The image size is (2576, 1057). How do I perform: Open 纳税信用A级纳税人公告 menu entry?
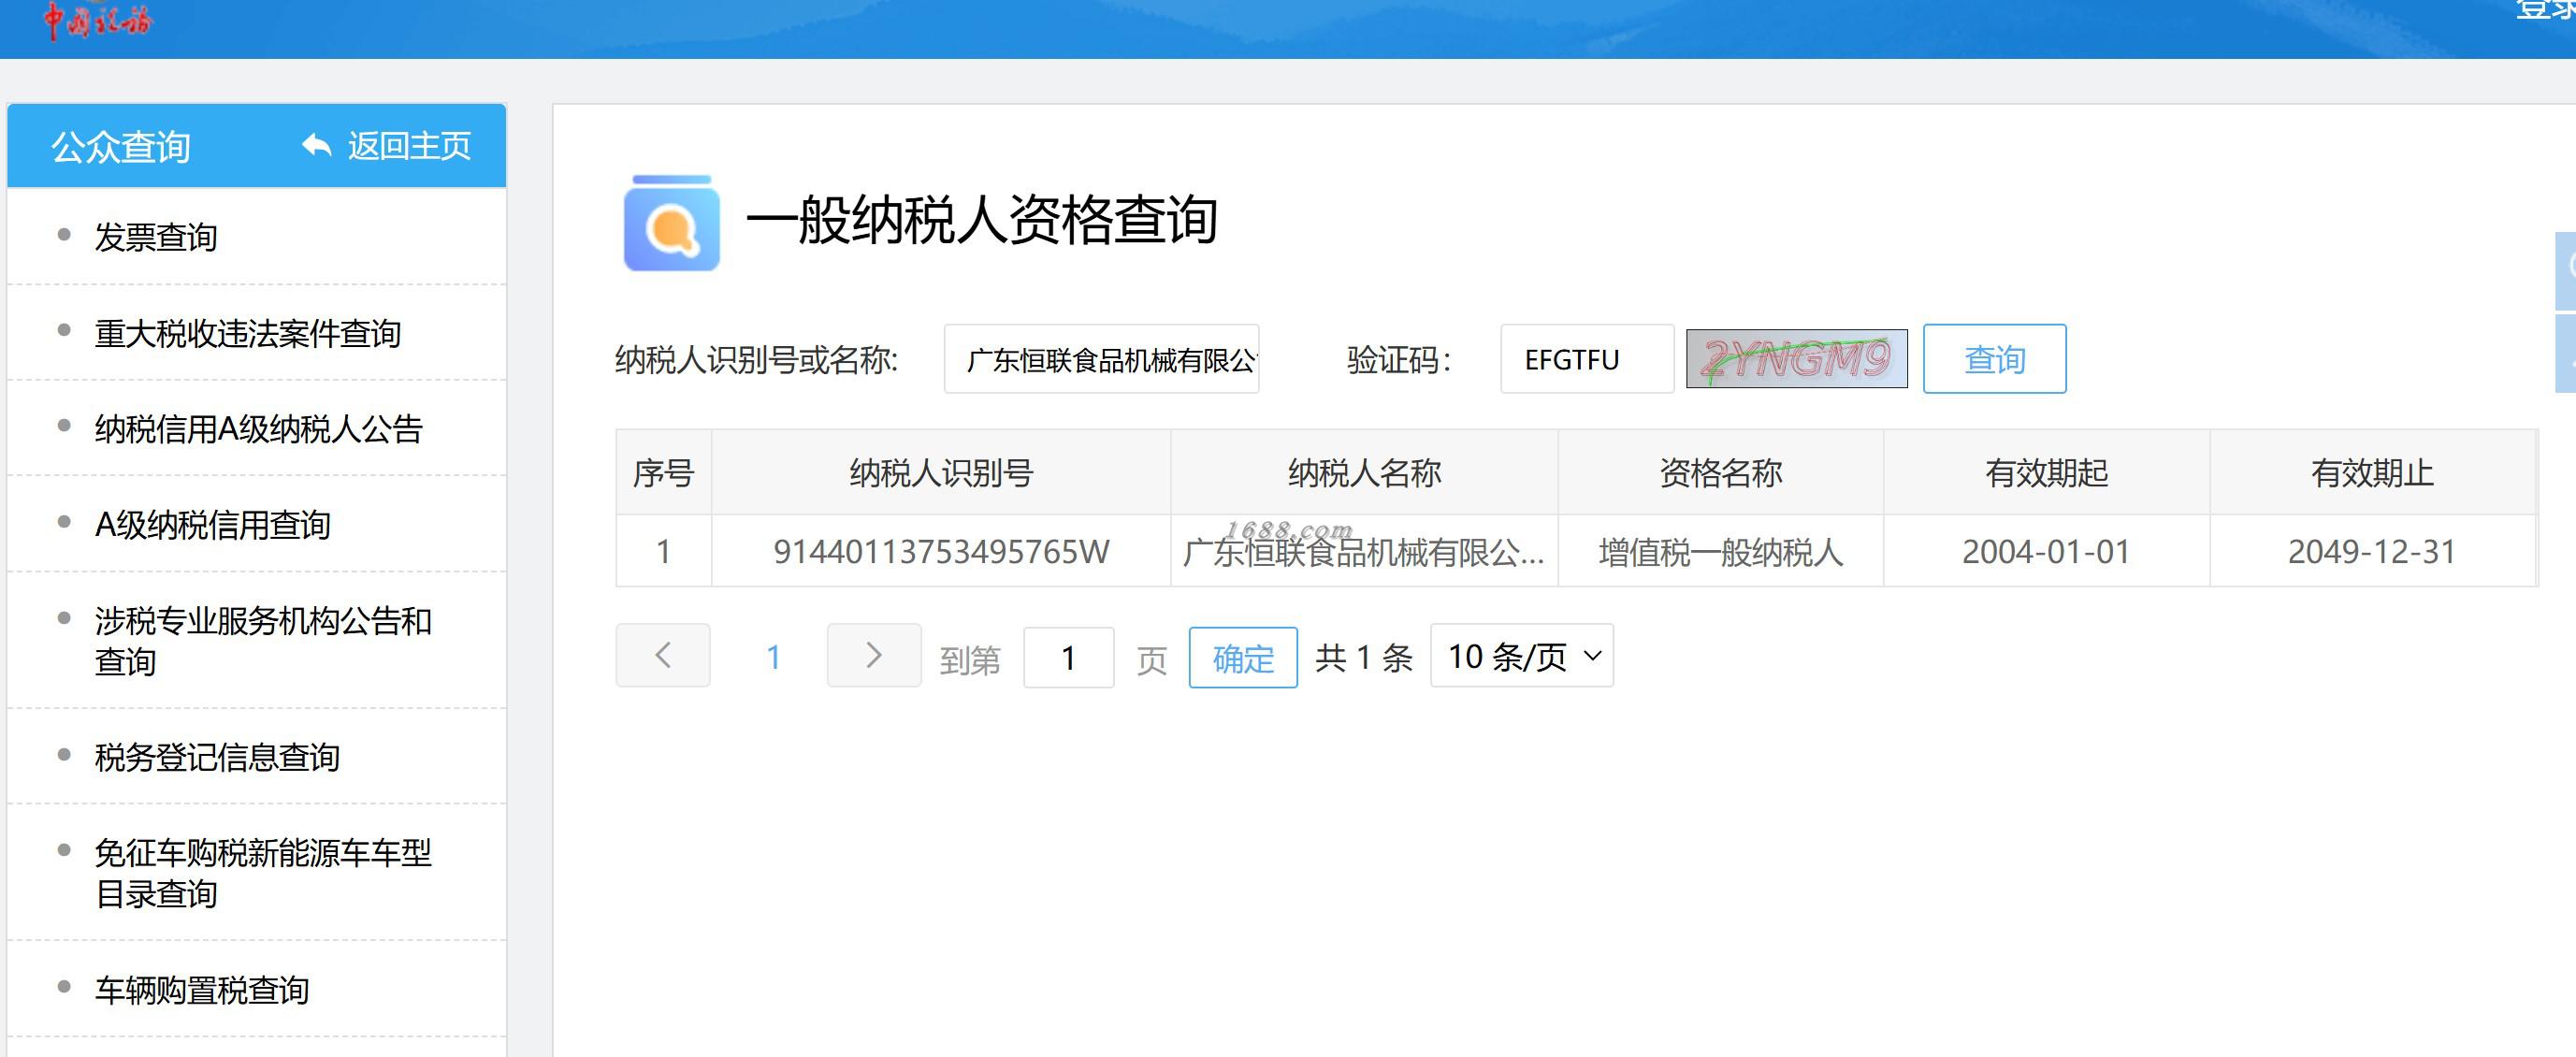click(258, 429)
